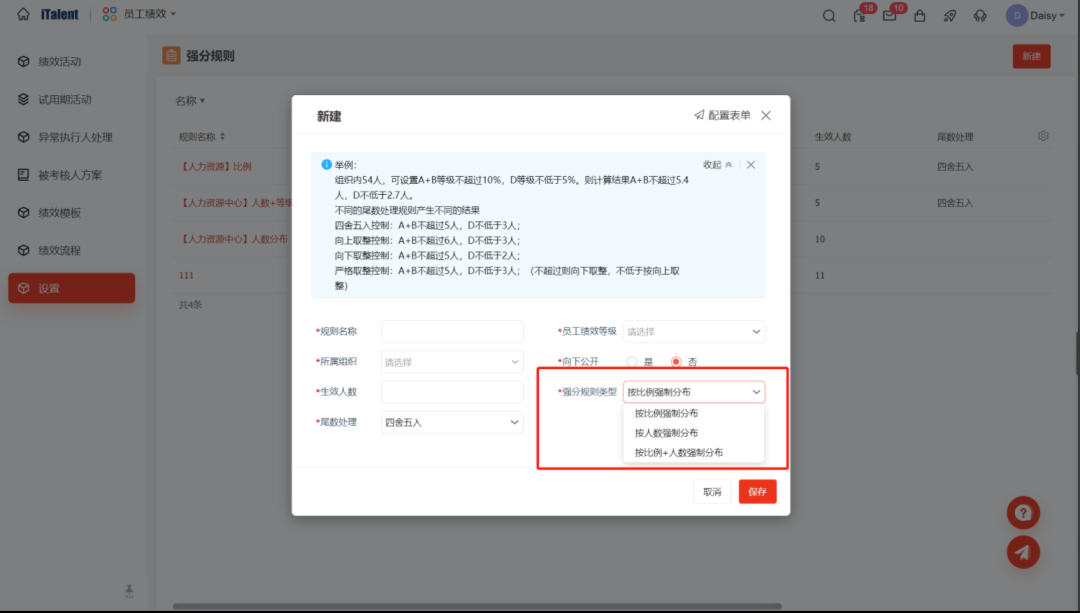Click the 规则名称 input field
This screenshot has height=613, width=1080.
click(x=451, y=331)
